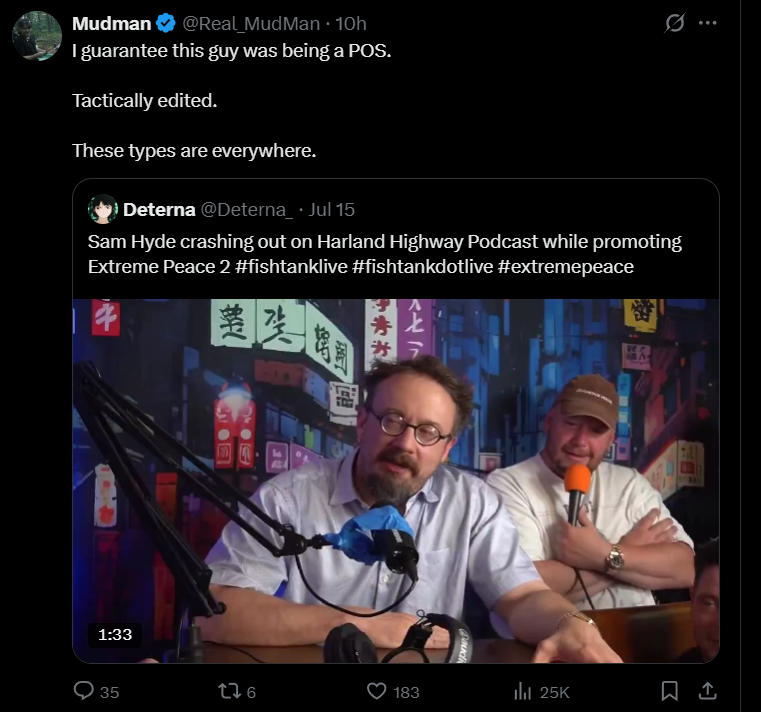Image resolution: width=761 pixels, height=712 pixels.
Task: Click the reply speech bubble icon
Action: pyautogui.click(x=83, y=691)
